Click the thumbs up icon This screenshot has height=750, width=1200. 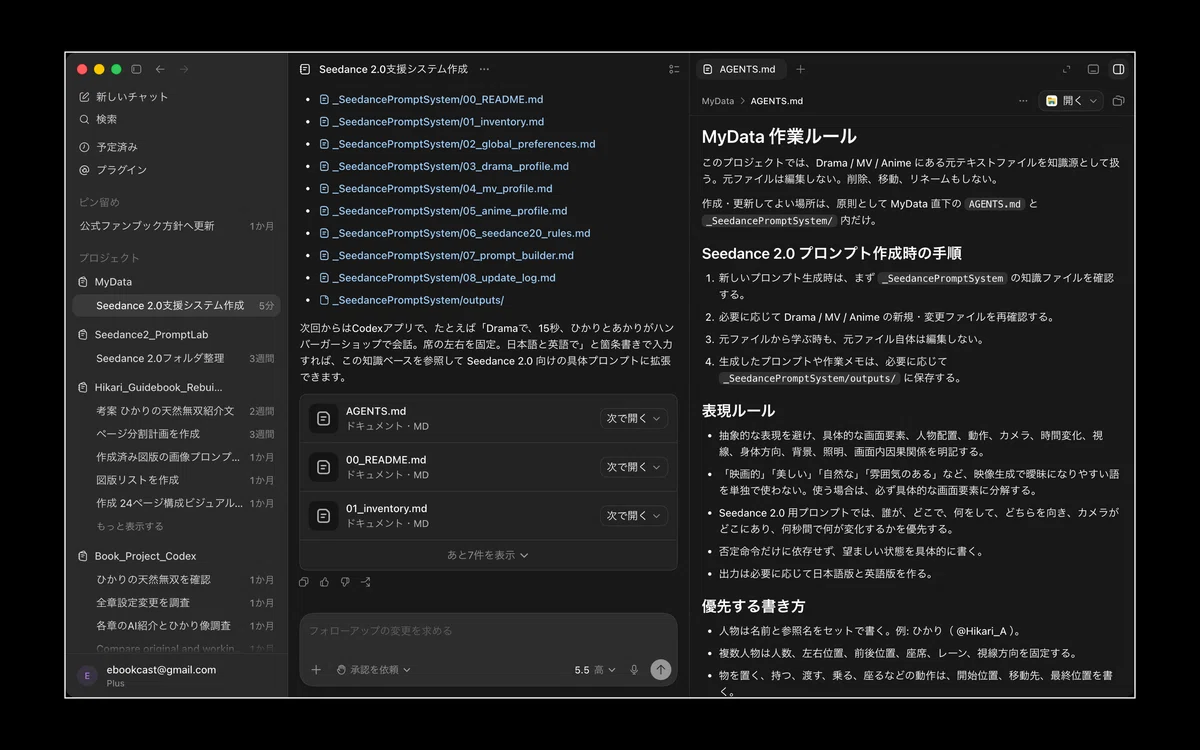[324, 582]
